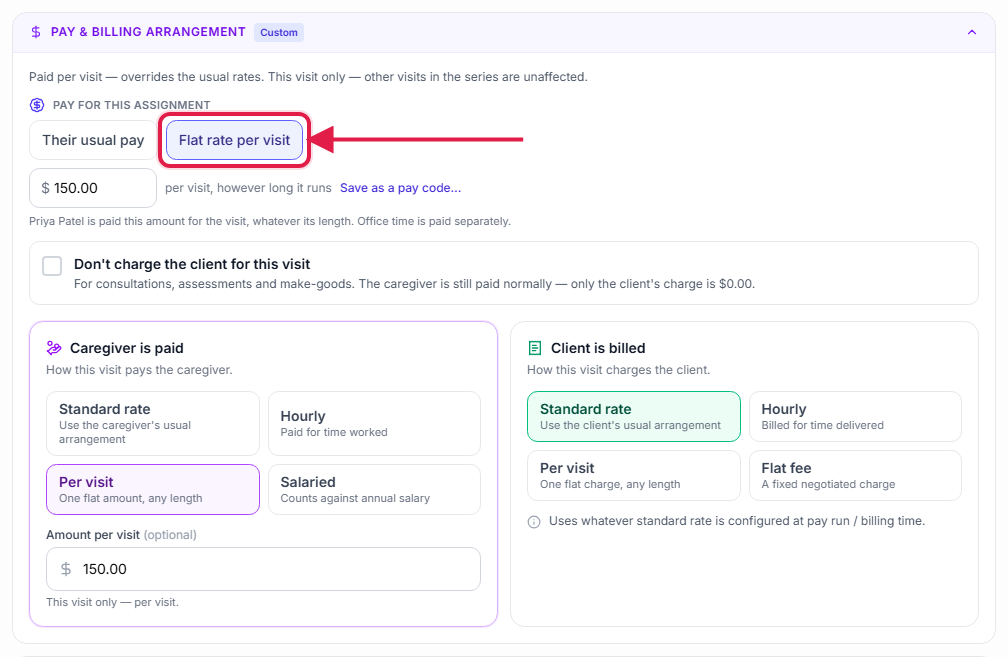Screen dimensions: 1008x657
Task: Select Flat rate per visit option
Action: (235, 140)
